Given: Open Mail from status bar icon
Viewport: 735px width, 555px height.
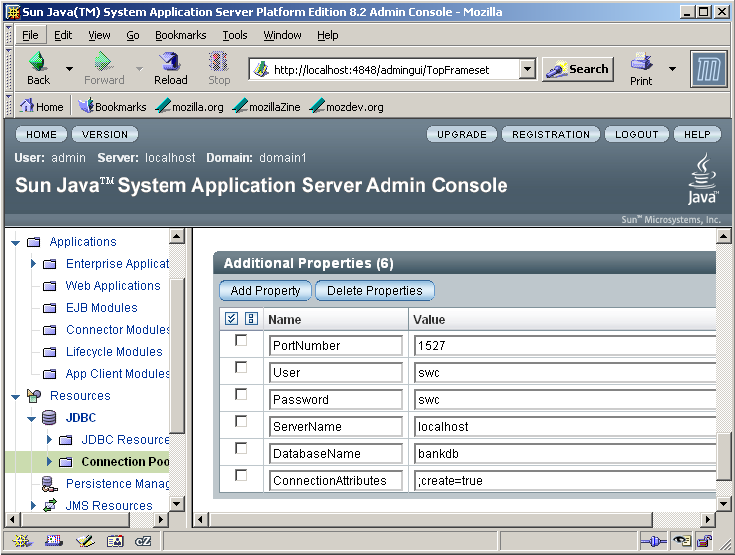Looking at the screenshot, I should 53,541.
